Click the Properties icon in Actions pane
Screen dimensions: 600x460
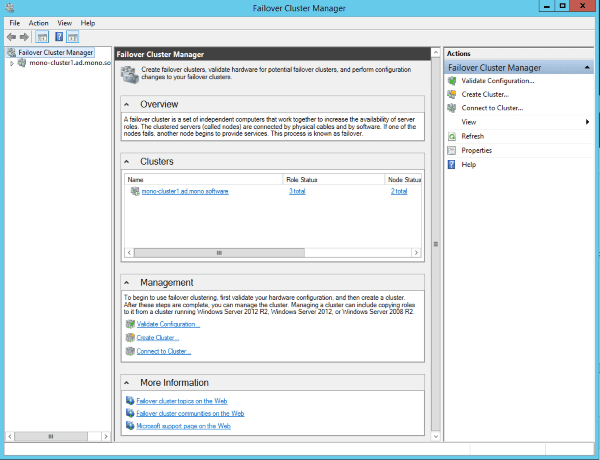tap(452, 150)
